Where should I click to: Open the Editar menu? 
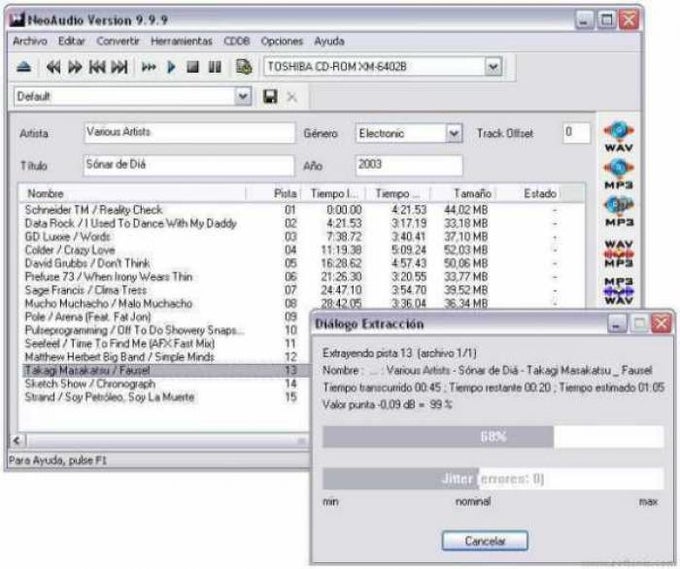72,41
